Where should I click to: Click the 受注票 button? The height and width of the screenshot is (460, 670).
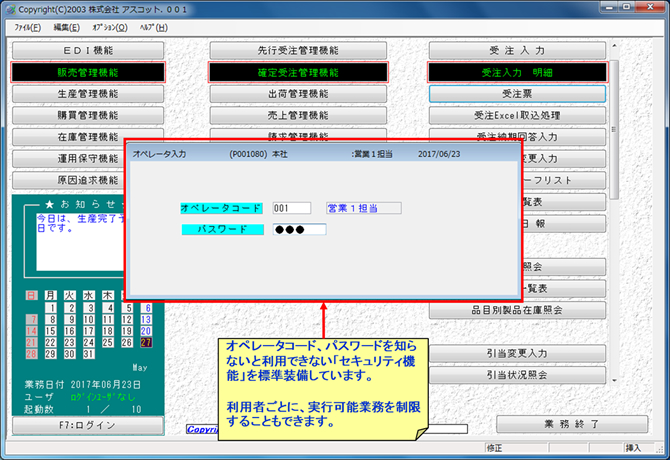(x=517, y=93)
